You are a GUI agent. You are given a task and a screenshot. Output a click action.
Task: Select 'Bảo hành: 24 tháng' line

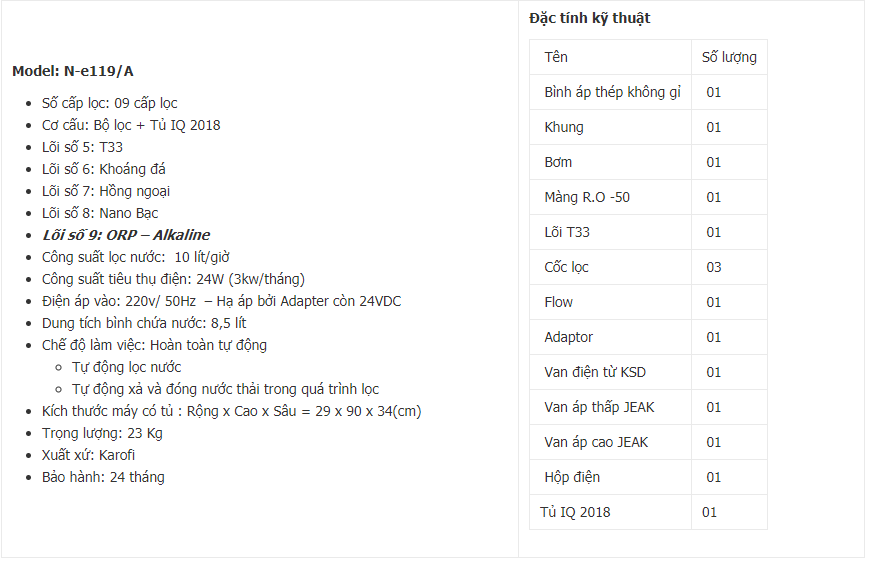coord(103,477)
